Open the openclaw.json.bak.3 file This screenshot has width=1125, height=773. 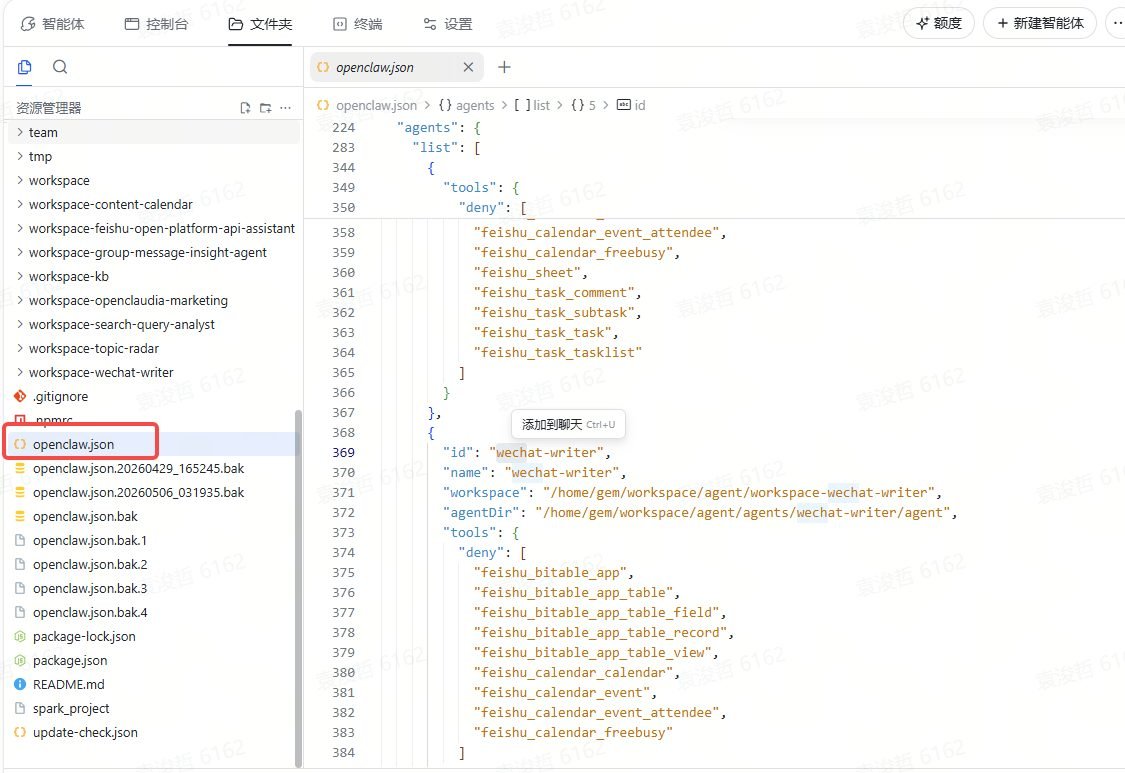[154, 588]
